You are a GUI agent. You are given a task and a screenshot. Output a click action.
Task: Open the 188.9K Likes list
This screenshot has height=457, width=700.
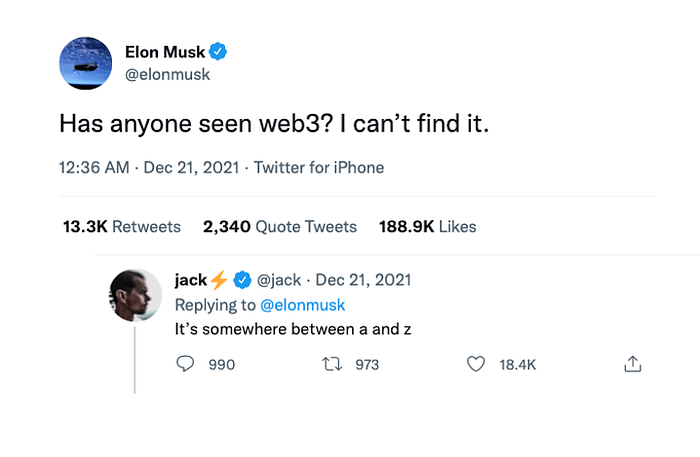pyautogui.click(x=427, y=227)
